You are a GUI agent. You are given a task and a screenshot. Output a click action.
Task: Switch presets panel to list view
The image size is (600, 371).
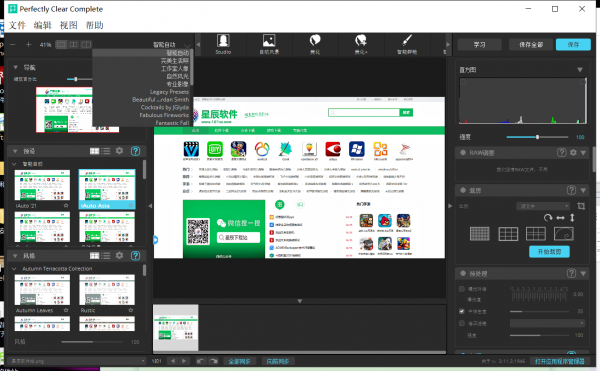pyautogui.click(x=106, y=151)
